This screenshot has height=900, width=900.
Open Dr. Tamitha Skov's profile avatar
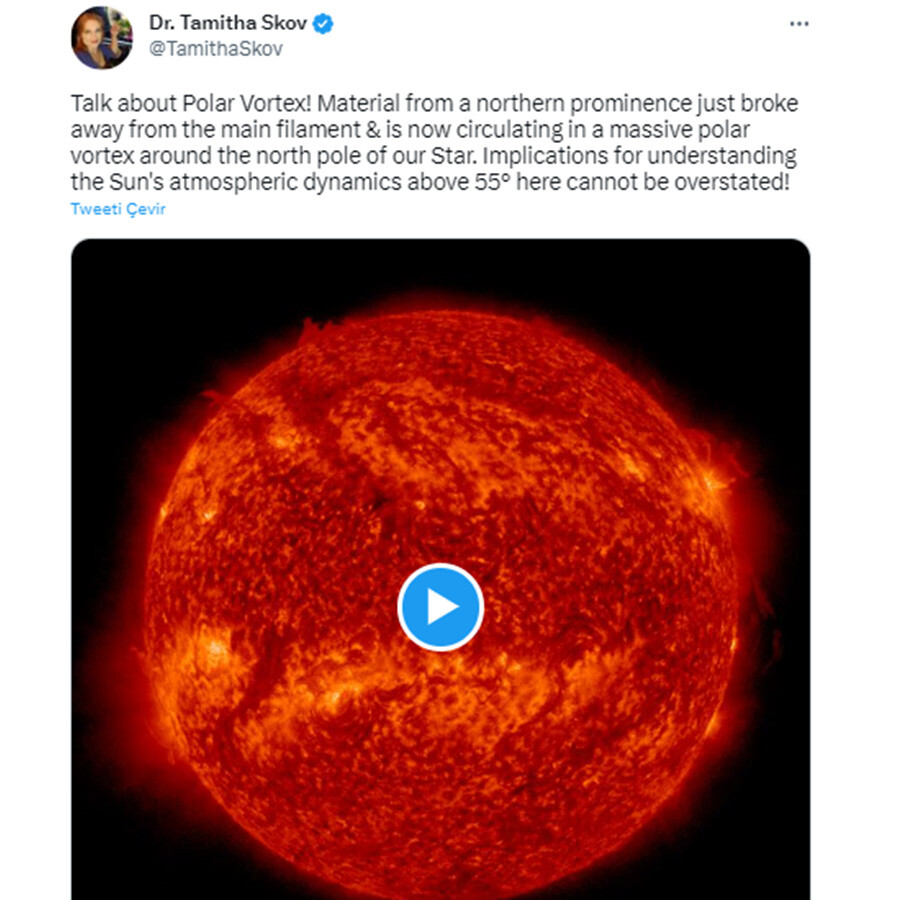click(x=101, y=38)
